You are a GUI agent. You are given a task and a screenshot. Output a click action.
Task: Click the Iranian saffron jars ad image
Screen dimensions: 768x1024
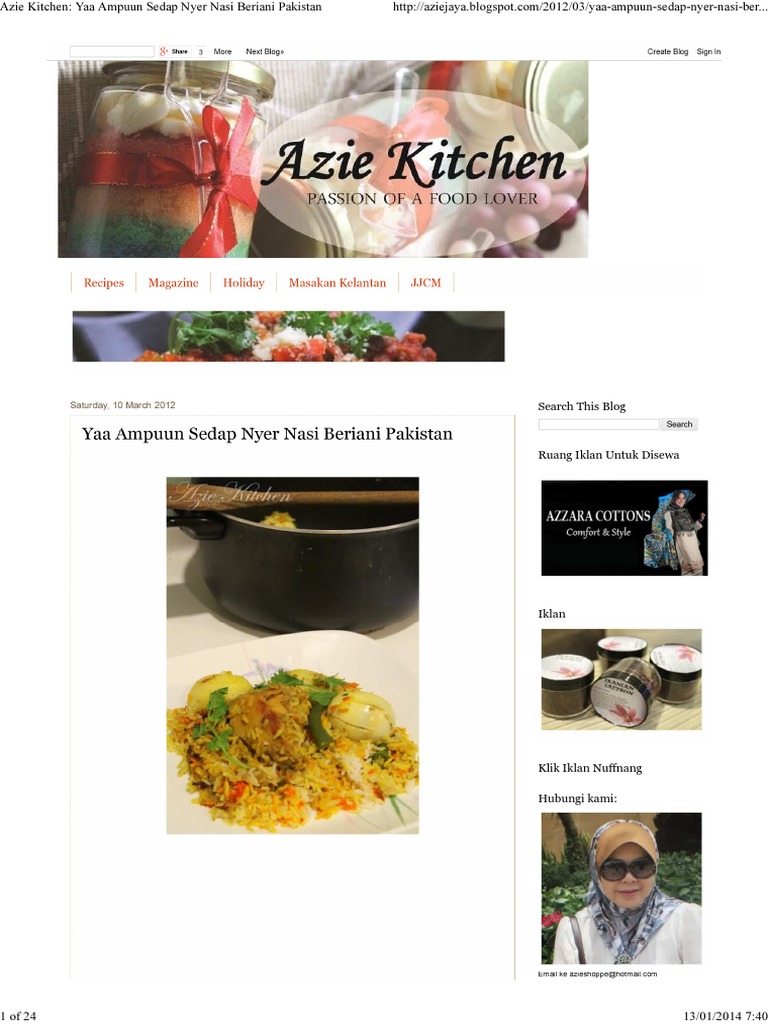tap(621, 679)
